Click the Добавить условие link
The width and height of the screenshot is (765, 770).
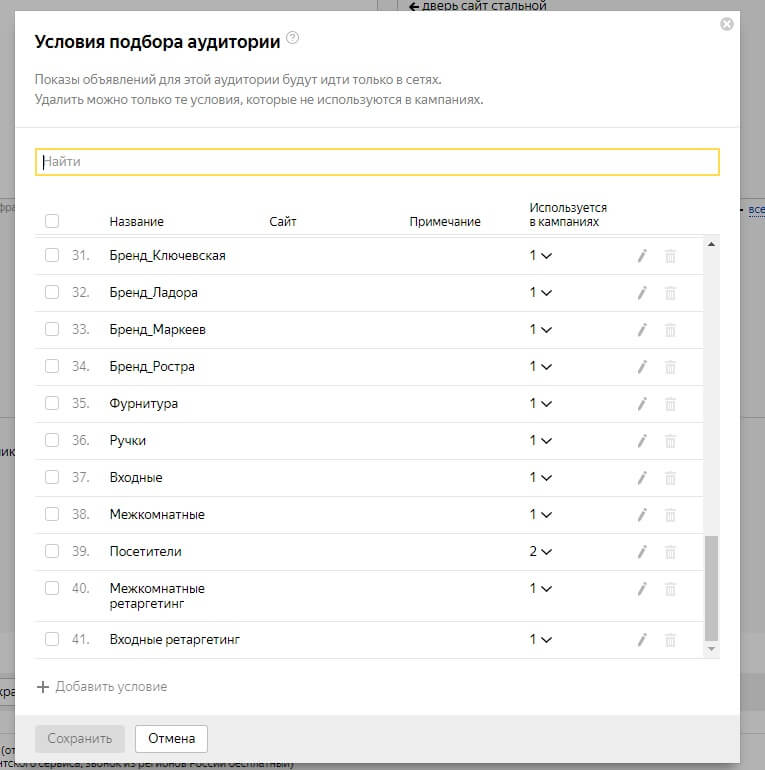coord(102,687)
